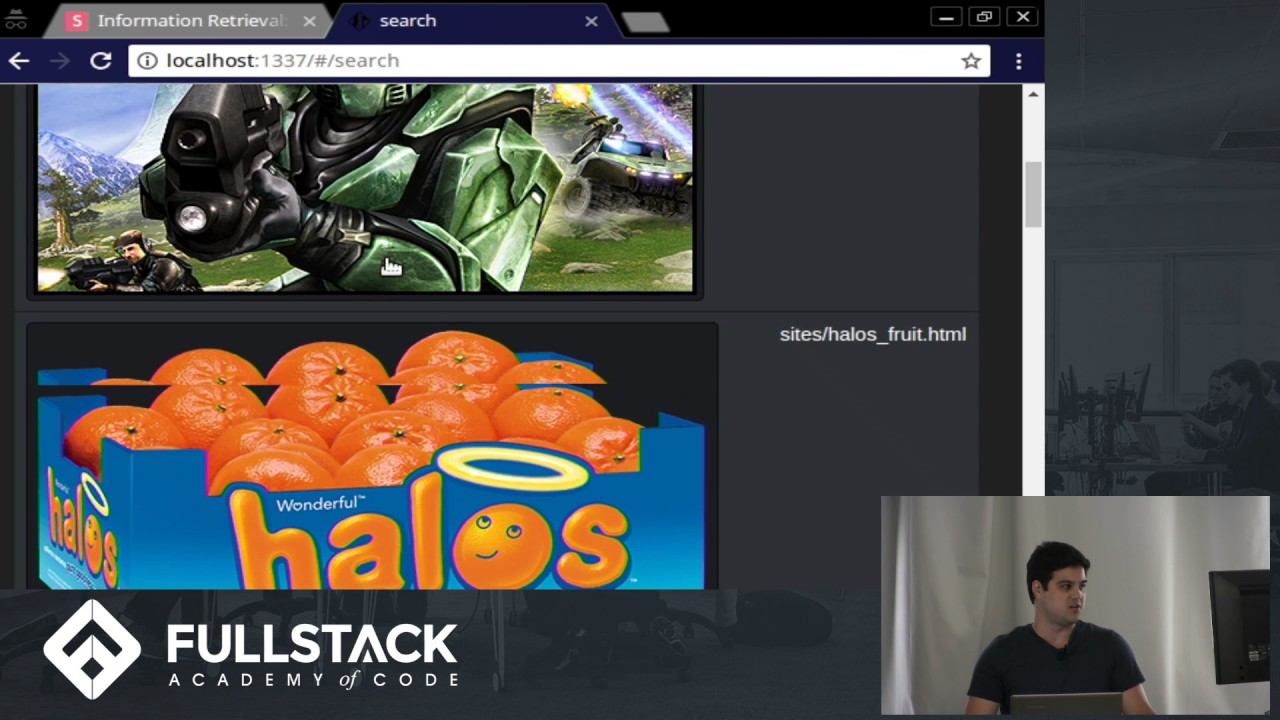Viewport: 1280px width, 720px height.
Task: Open a new browser tab
Action: click(645, 22)
